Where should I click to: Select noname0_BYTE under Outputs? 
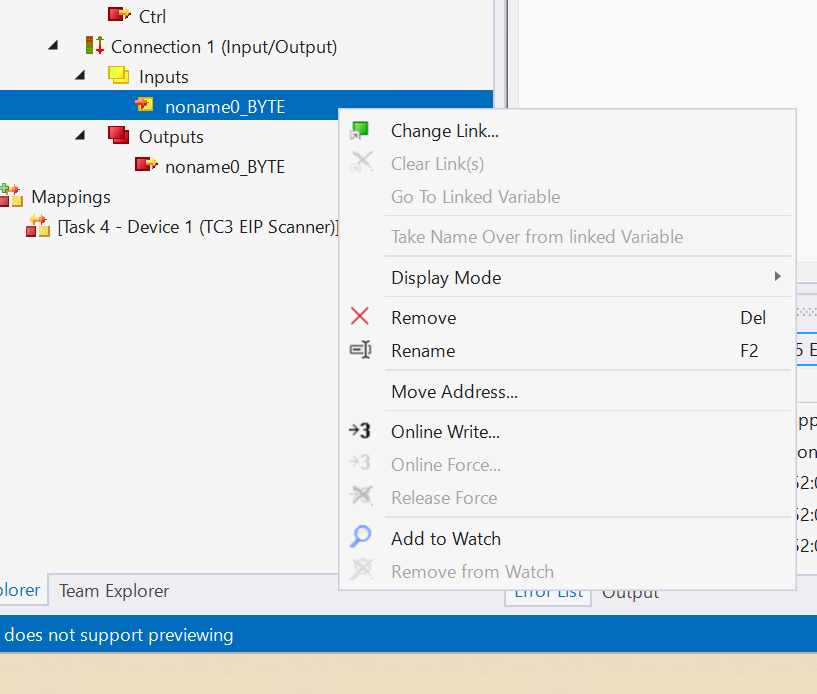(x=224, y=167)
